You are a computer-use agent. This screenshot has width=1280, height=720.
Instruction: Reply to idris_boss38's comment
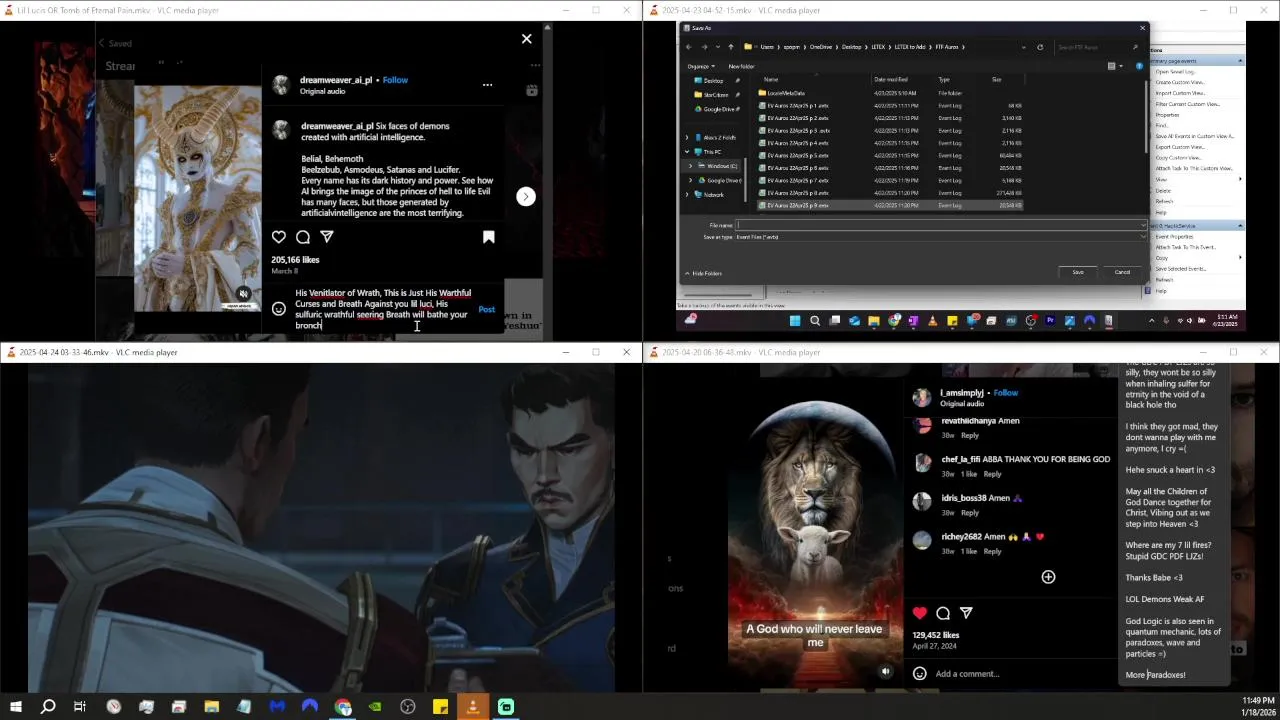970,513
